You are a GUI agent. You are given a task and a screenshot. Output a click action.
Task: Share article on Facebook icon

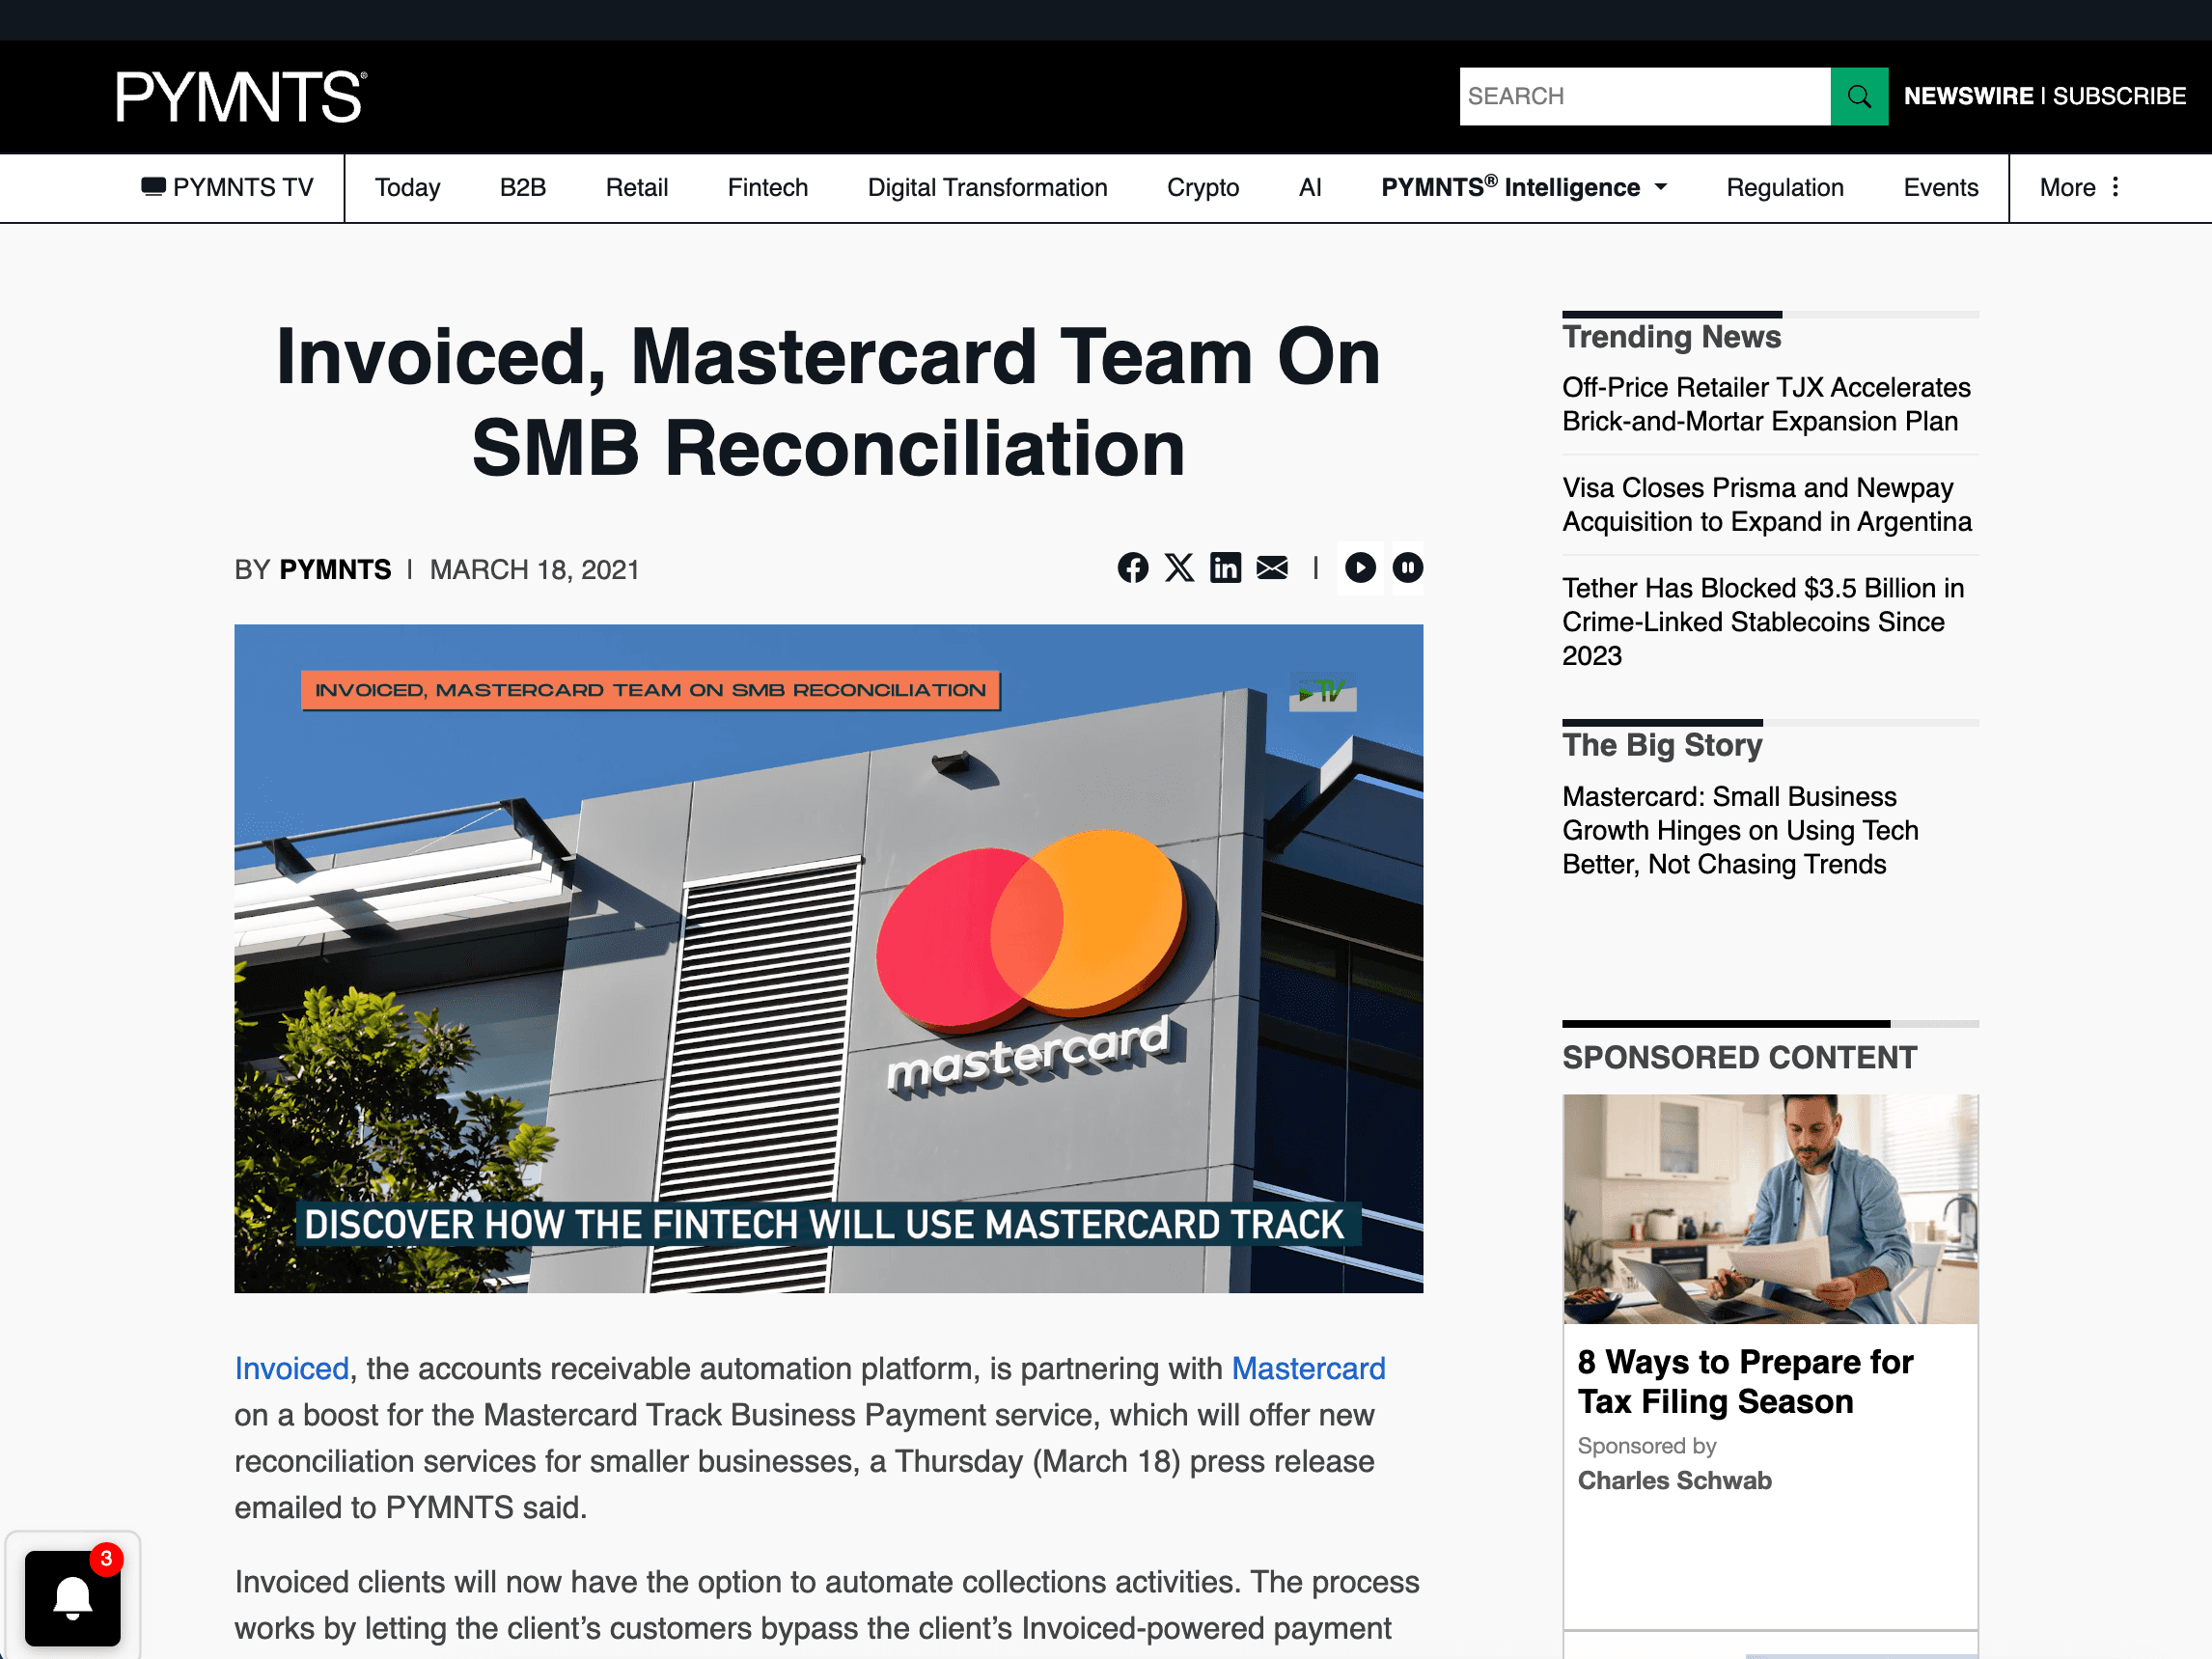pyautogui.click(x=1132, y=568)
